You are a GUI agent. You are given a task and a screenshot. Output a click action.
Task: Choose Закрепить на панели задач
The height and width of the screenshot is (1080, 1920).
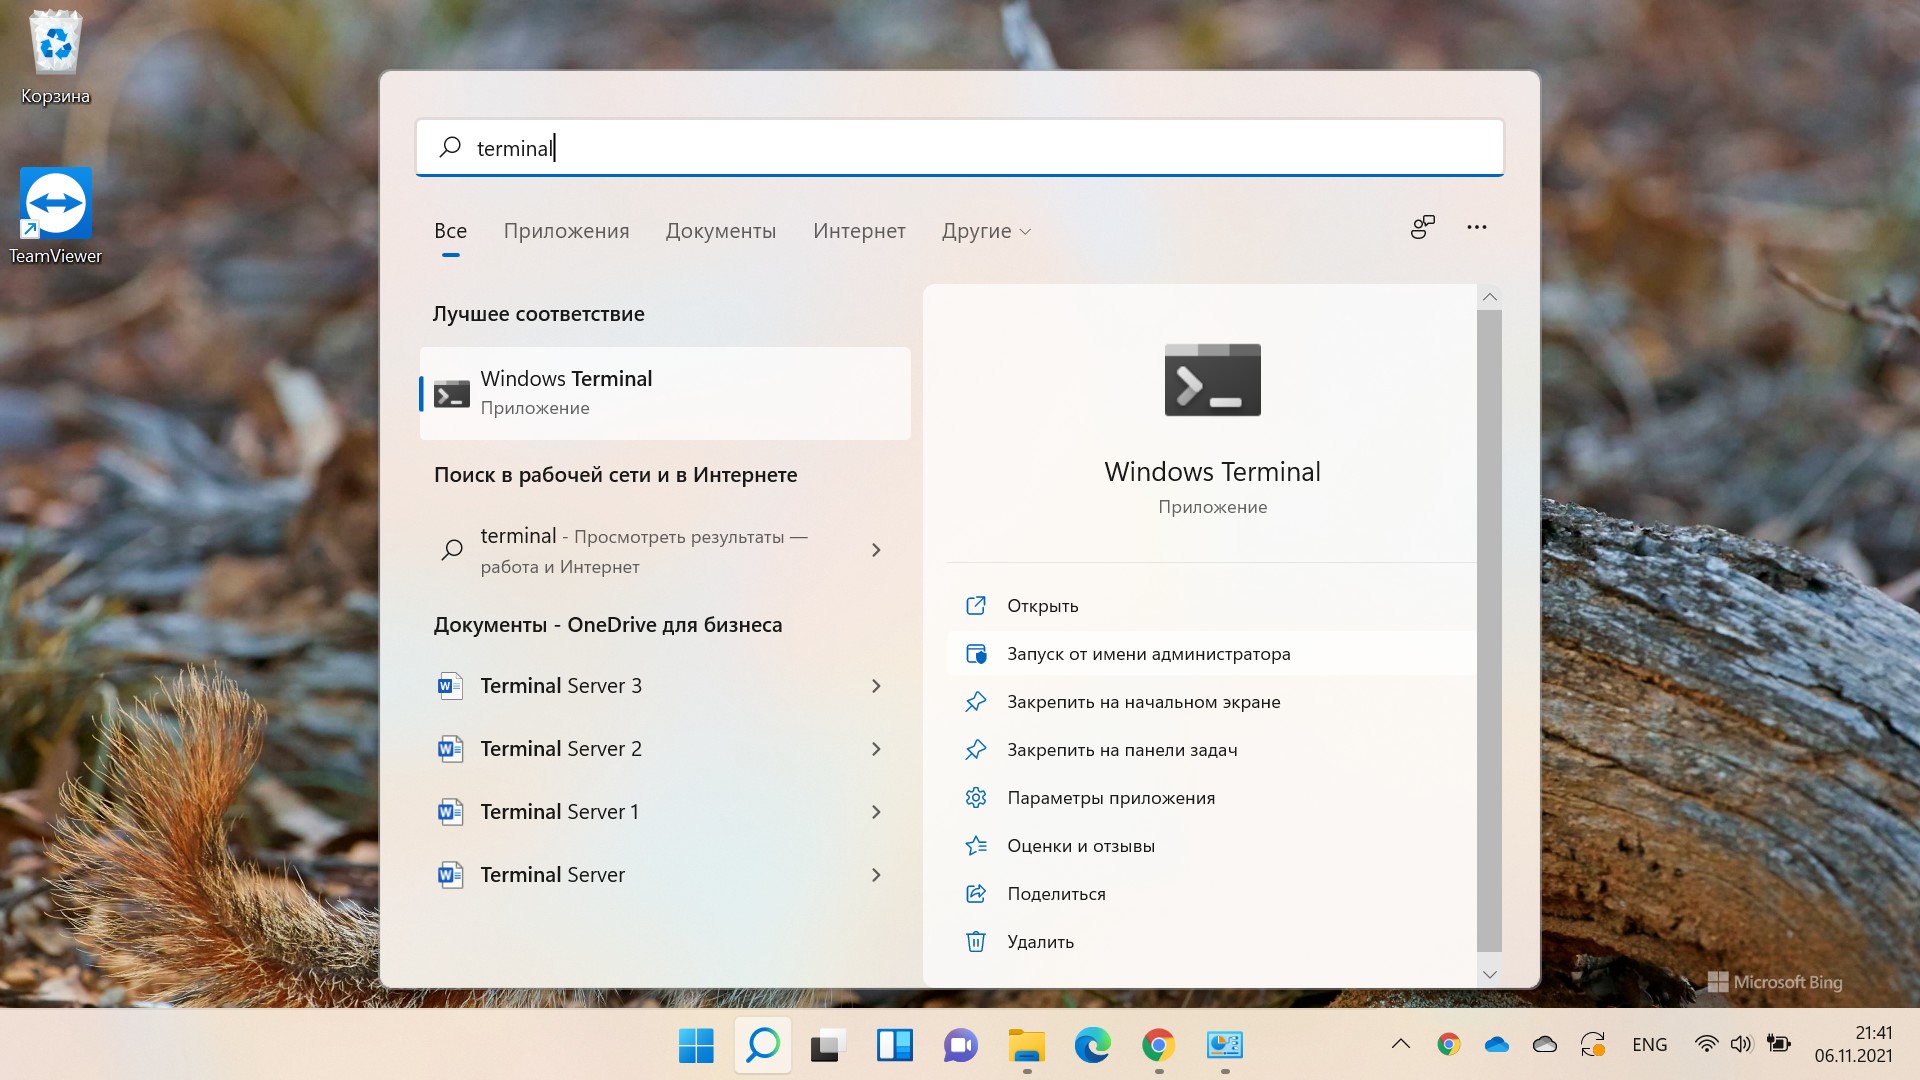[x=1211, y=750]
